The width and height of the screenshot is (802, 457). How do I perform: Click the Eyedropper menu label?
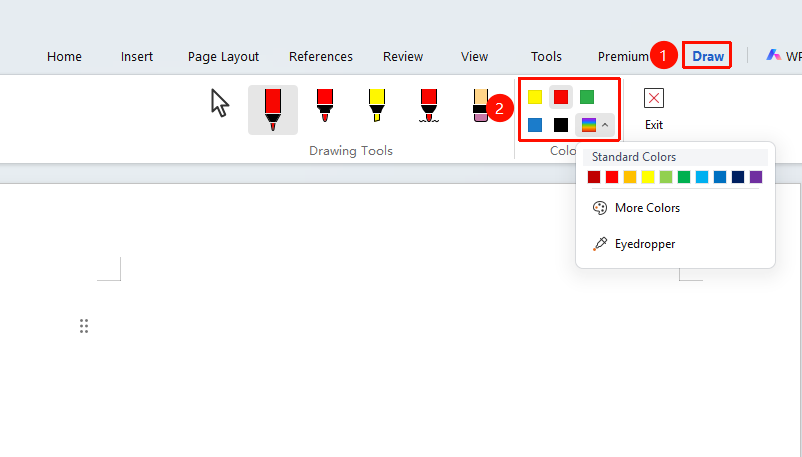645,244
